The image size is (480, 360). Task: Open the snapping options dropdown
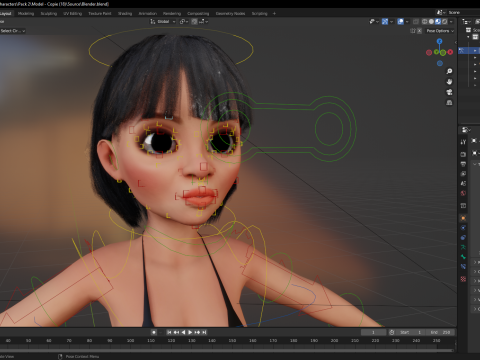[204, 21]
